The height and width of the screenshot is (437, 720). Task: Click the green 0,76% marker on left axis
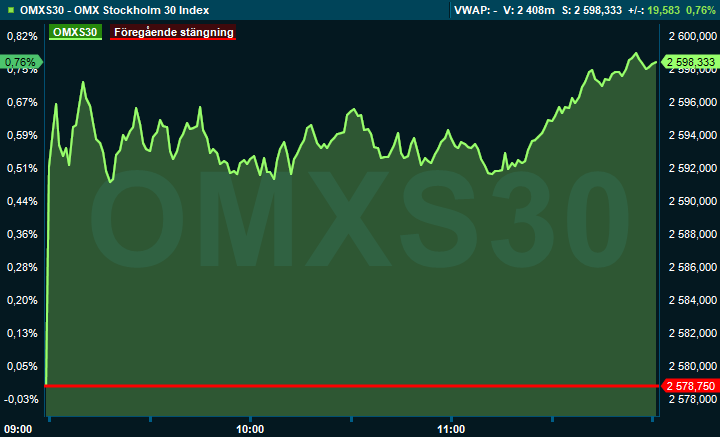tap(20, 62)
